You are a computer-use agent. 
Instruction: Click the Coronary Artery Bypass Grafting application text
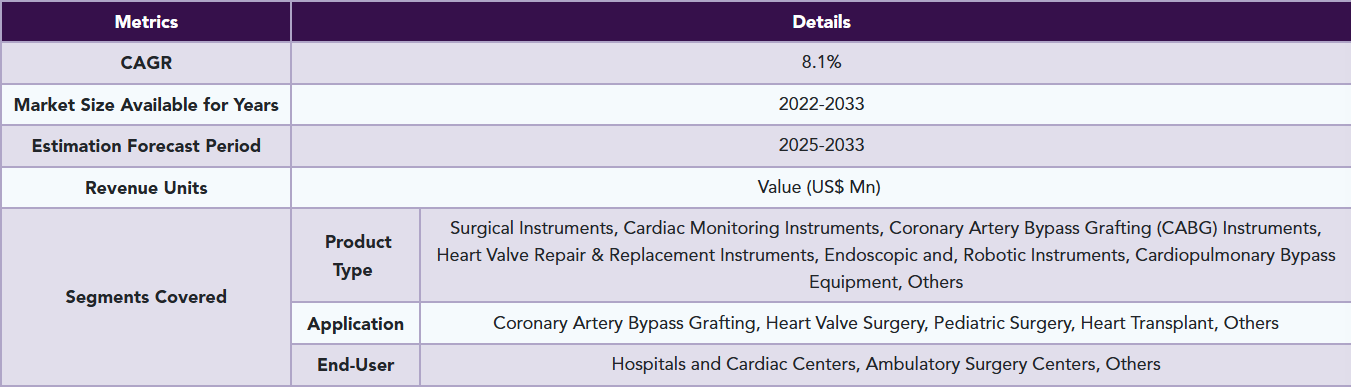(626, 324)
